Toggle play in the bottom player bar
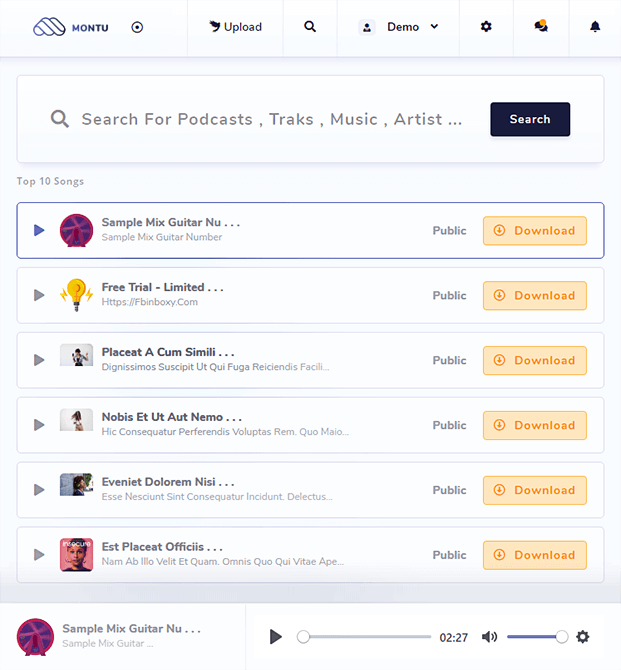The image size is (621, 670). [x=276, y=637]
